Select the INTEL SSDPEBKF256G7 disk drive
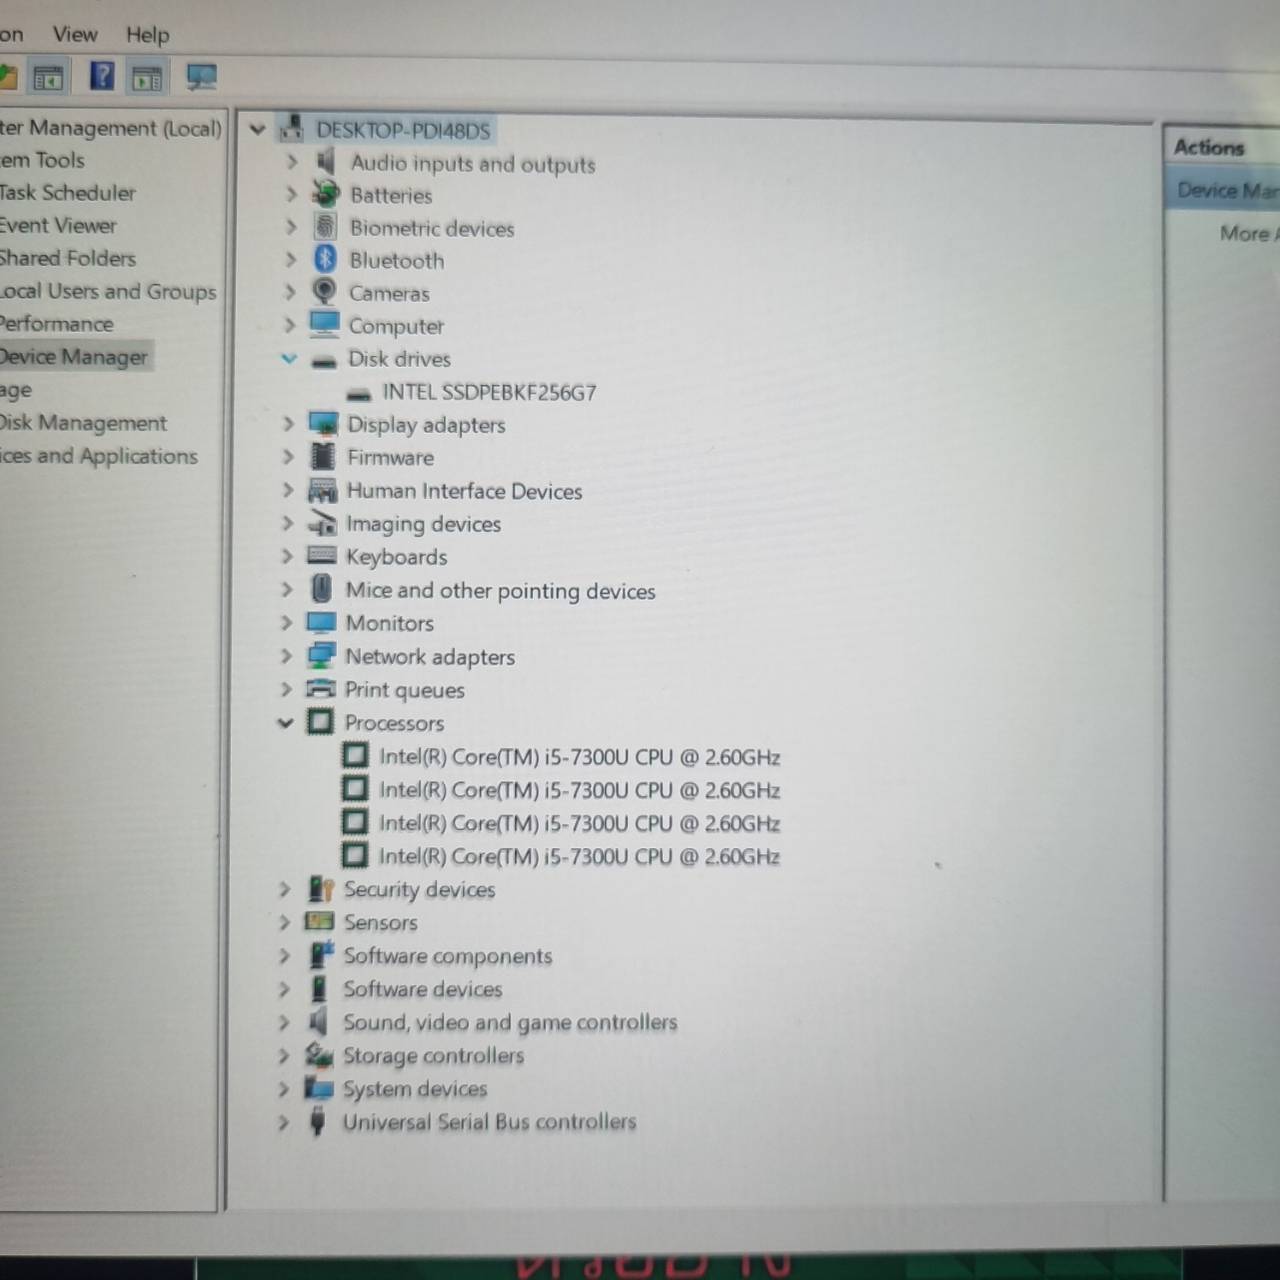Screen dimensions: 1280x1280 pyautogui.click(x=488, y=392)
